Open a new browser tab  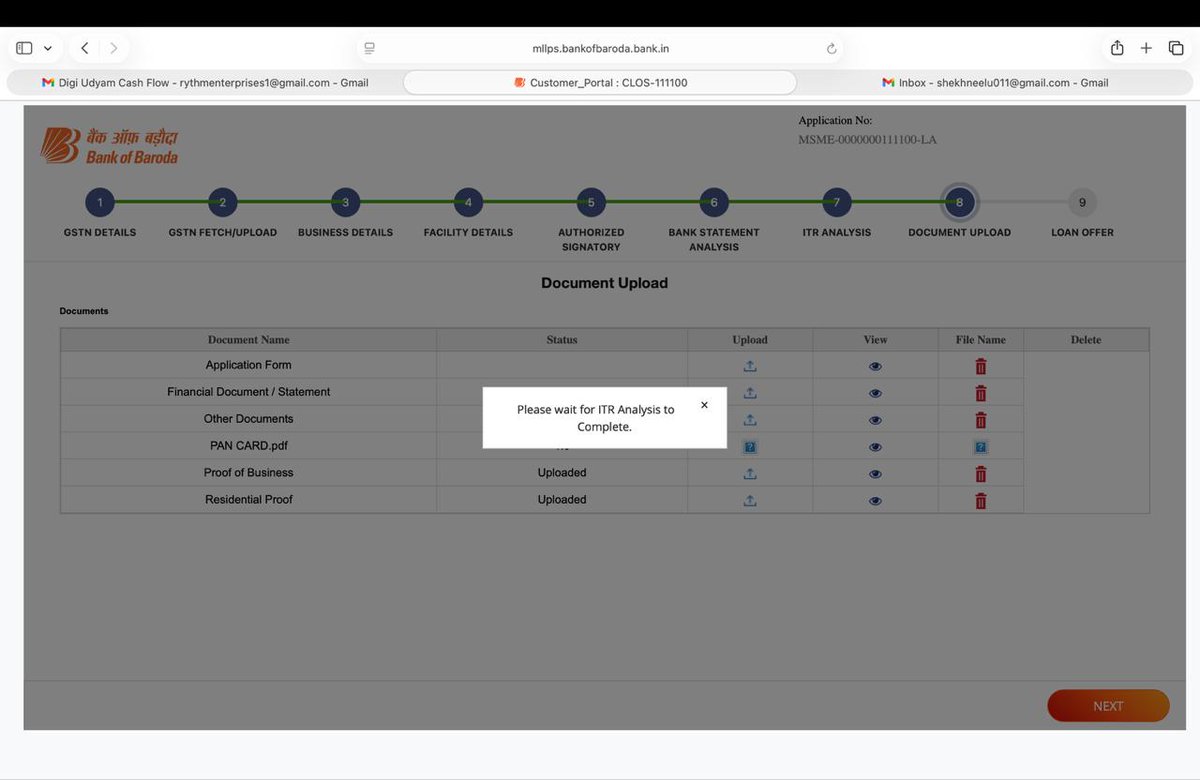[x=1146, y=48]
